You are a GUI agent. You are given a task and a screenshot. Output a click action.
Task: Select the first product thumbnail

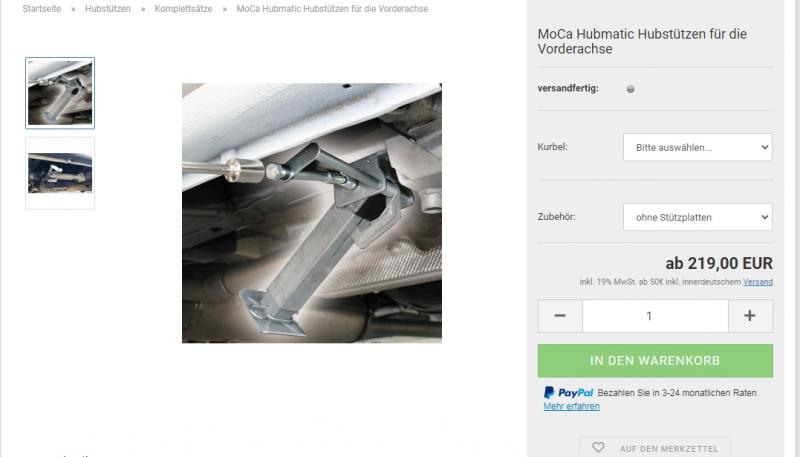tap(60, 93)
